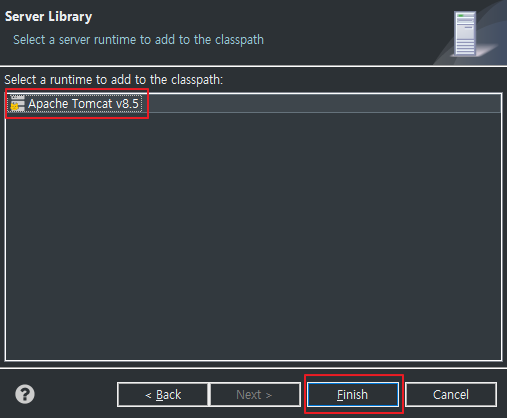Click the Tomcat server icon beside Apache Tomcat

pos(17,104)
